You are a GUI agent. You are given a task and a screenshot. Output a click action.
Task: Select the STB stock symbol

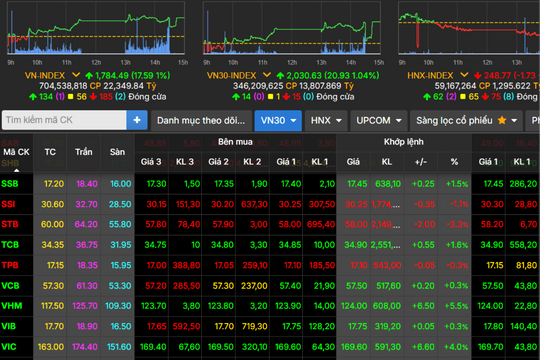tap(10, 224)
